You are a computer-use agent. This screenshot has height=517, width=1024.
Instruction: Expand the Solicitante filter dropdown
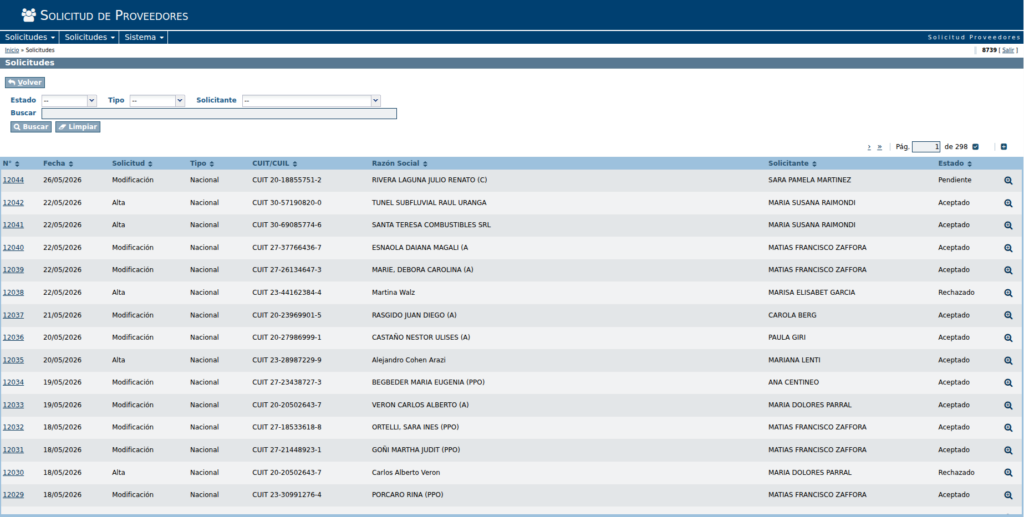click(311, 101)
